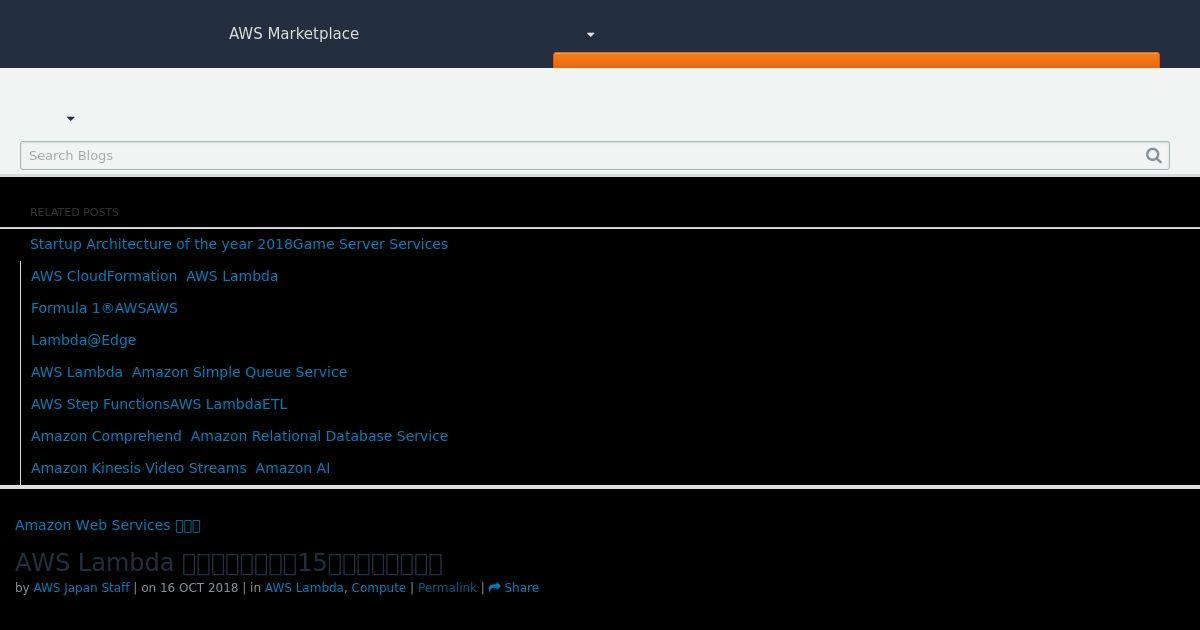Click the Share arrow icon

494,588
